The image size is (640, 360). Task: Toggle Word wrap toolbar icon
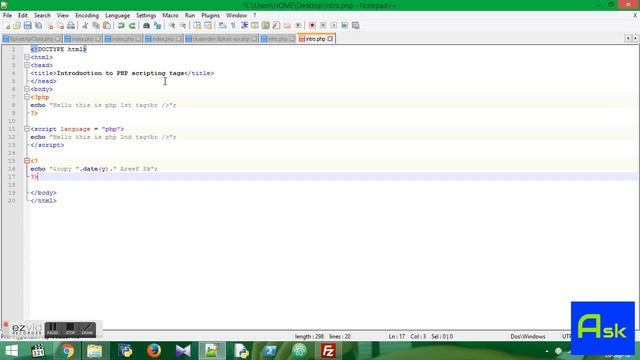point(222,26)
